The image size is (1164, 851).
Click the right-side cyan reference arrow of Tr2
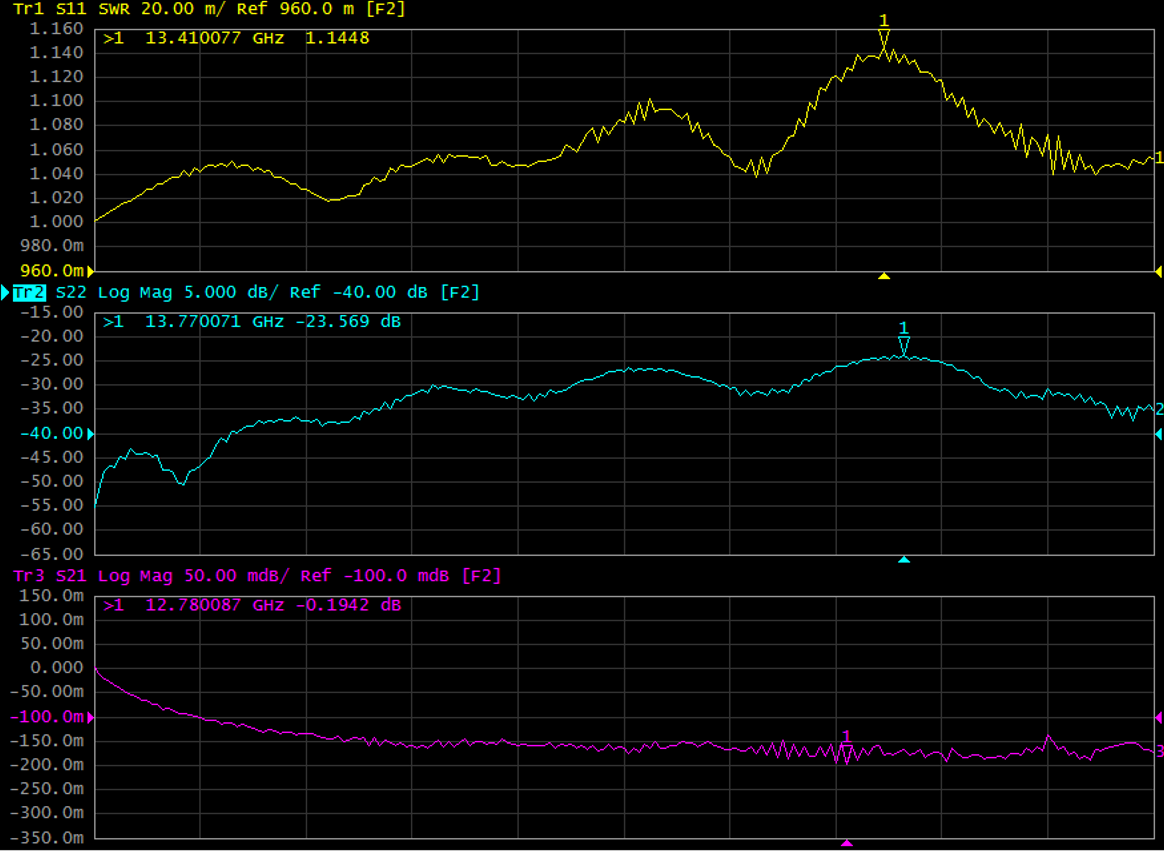click(1158, 433)
